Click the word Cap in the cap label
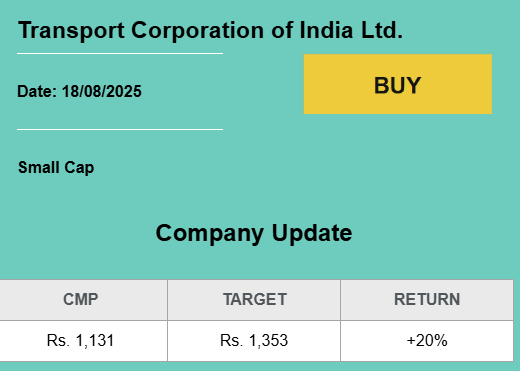Viewport: 520px width, 371px height. tap(79, 168)
